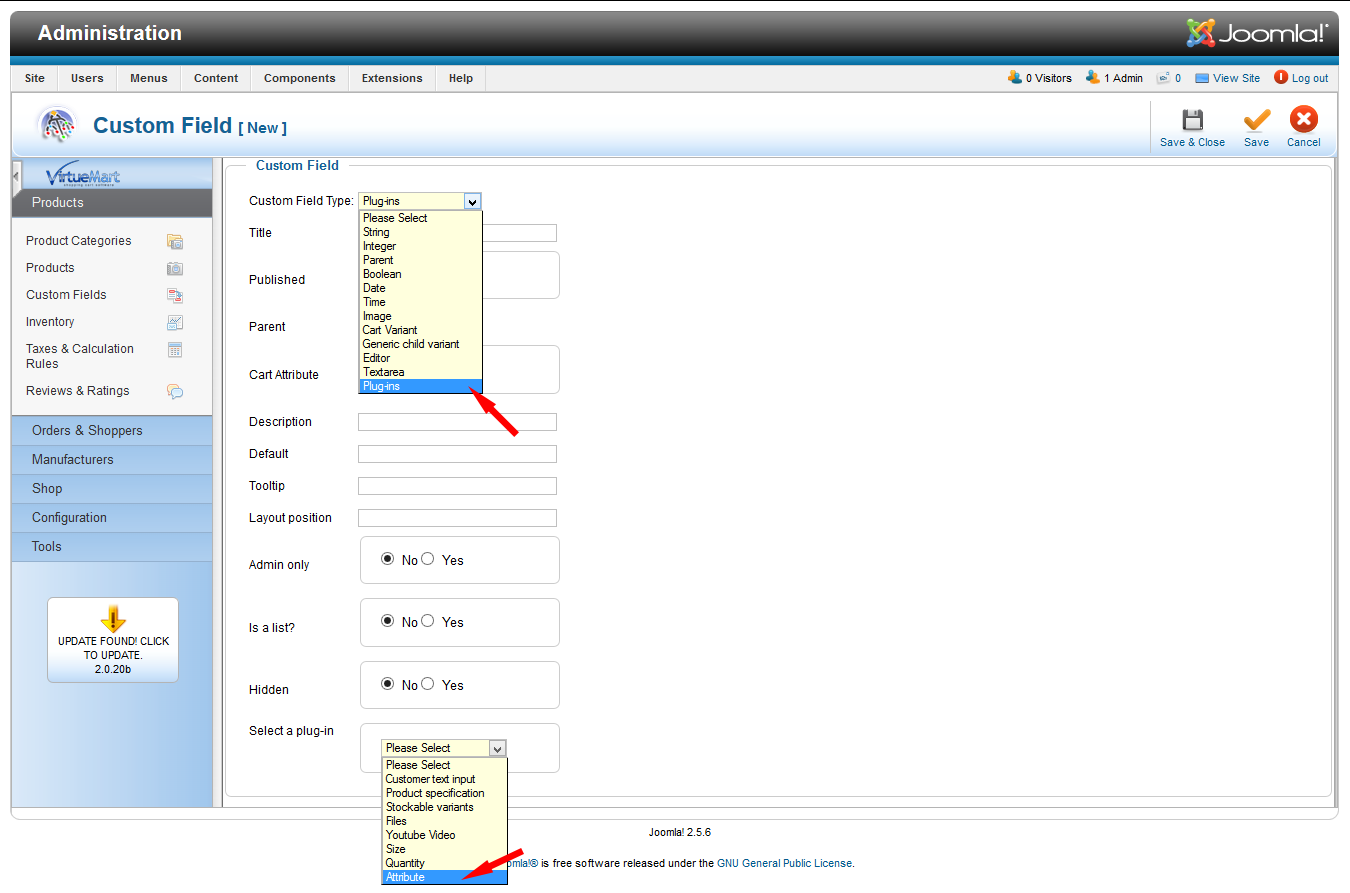The image size is (1350, 893).
Task: Open the Custom Field Type dropdown arrow
Action: pos(473,201)
